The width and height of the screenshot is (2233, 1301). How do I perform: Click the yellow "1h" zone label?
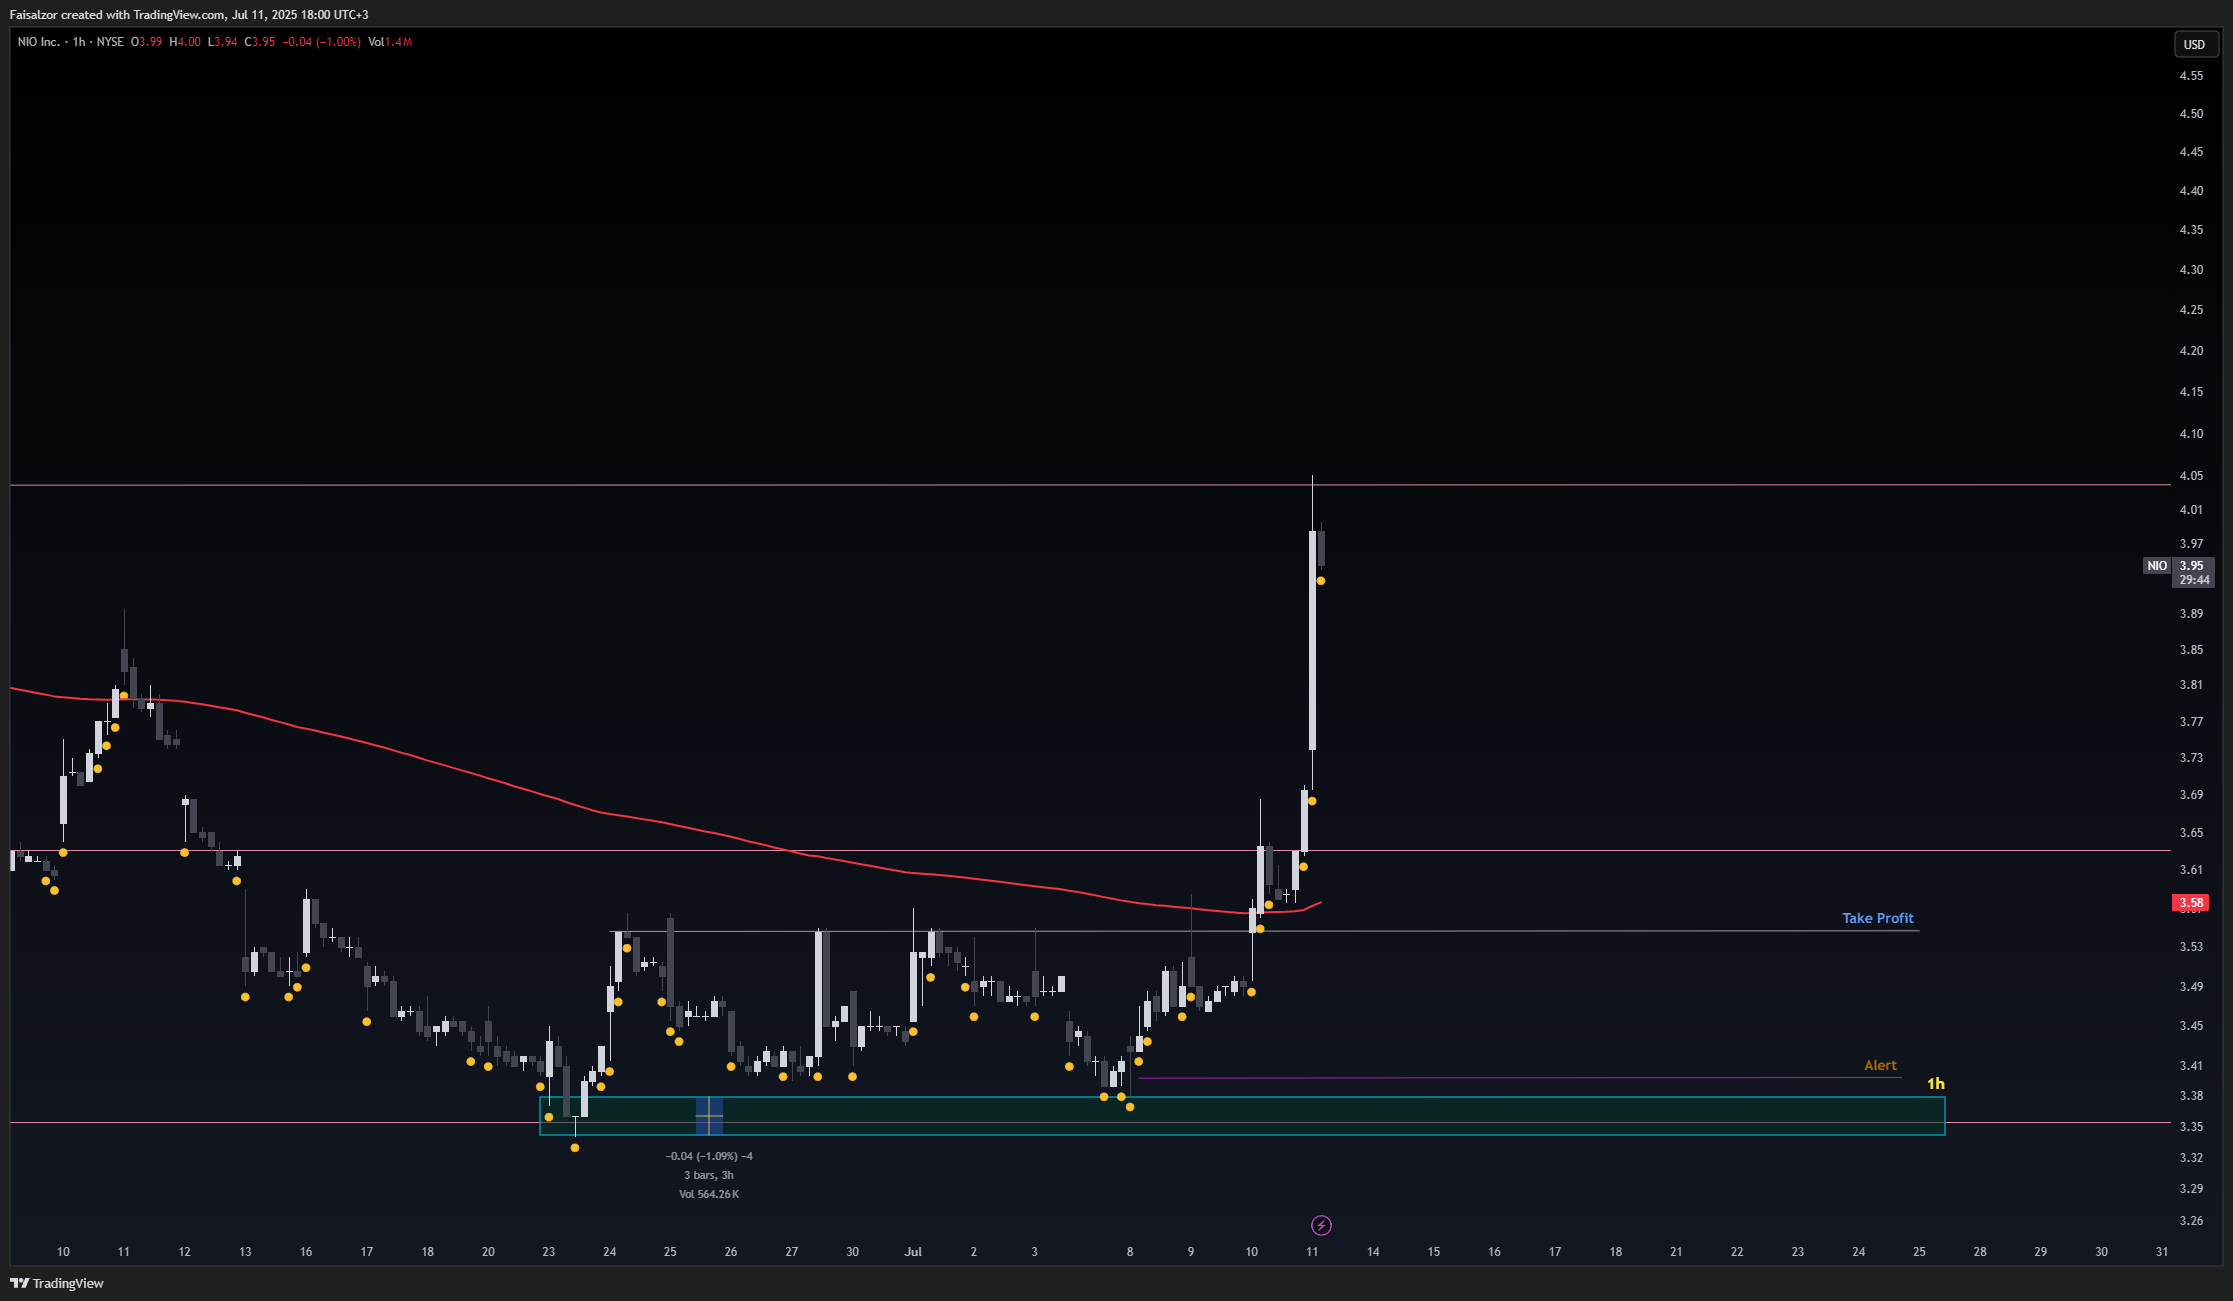(1936, 1084)
